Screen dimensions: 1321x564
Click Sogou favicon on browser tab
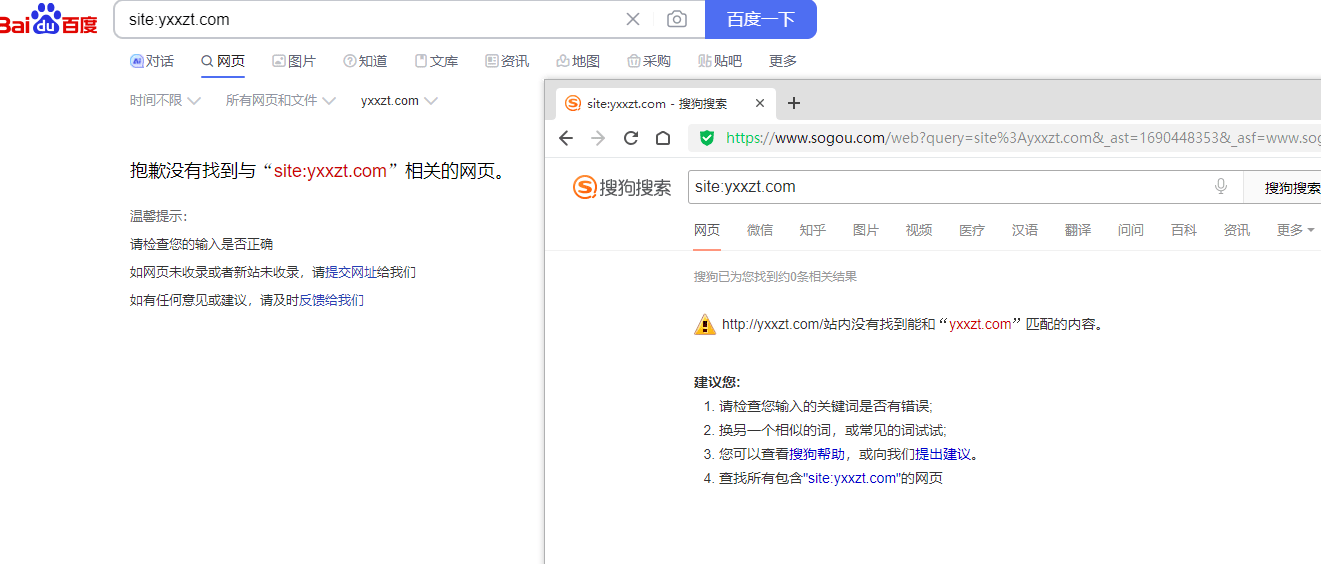[x=573, y=103]
